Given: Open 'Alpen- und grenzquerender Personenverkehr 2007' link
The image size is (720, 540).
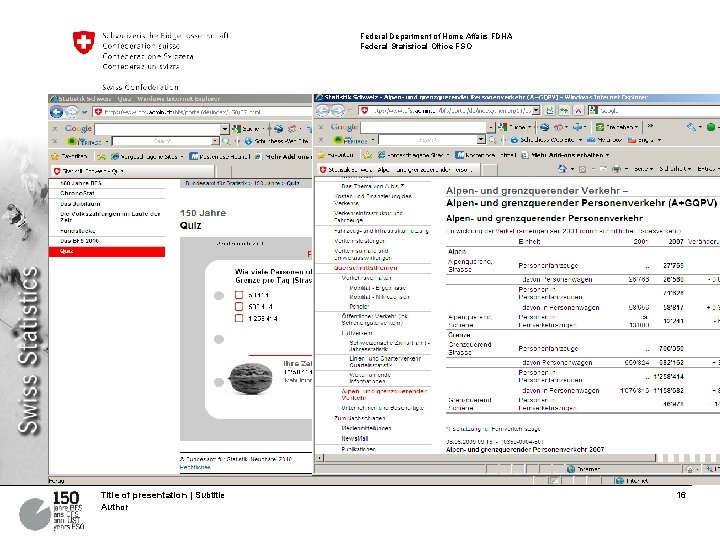Looking at the screenshot, I should (525, 450).
